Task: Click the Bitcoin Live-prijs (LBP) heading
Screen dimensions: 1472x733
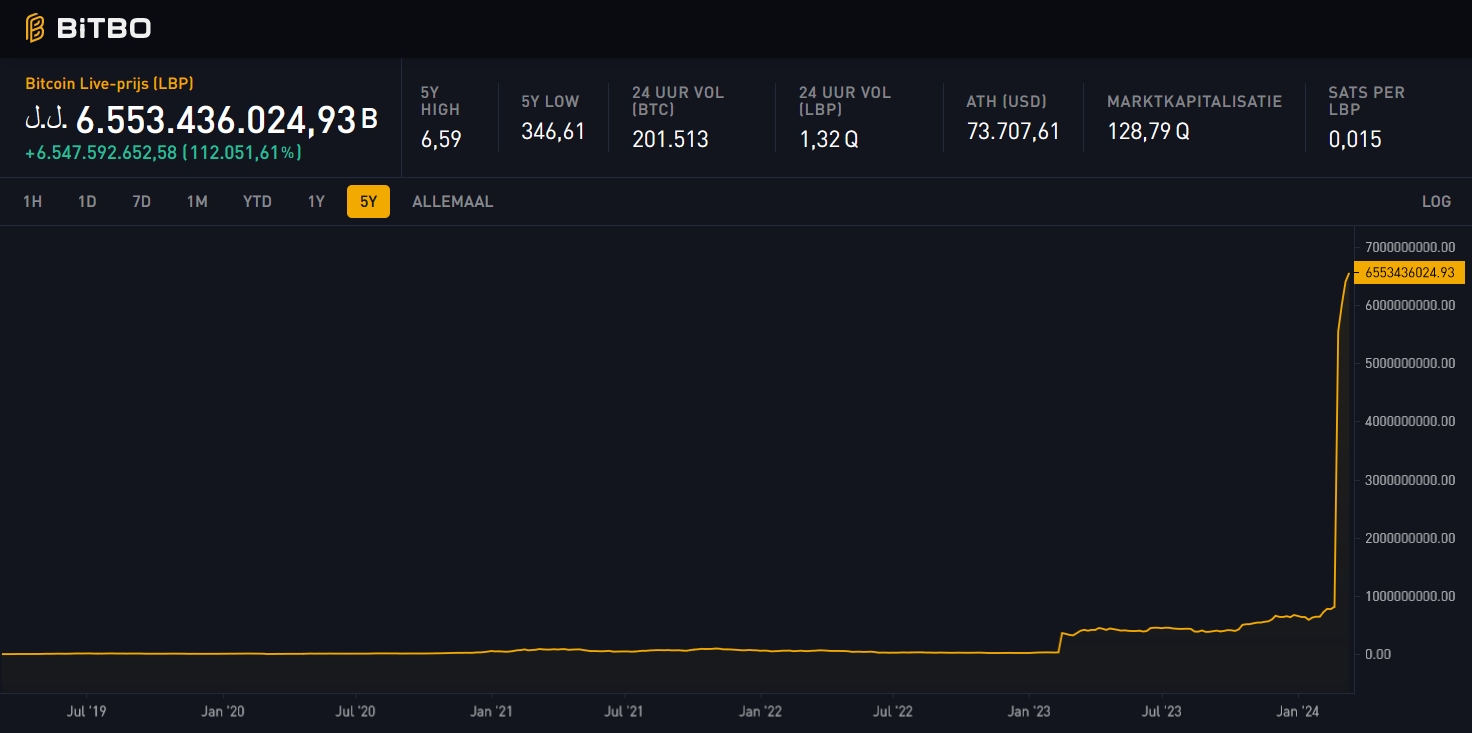Action: click(109, 84)
